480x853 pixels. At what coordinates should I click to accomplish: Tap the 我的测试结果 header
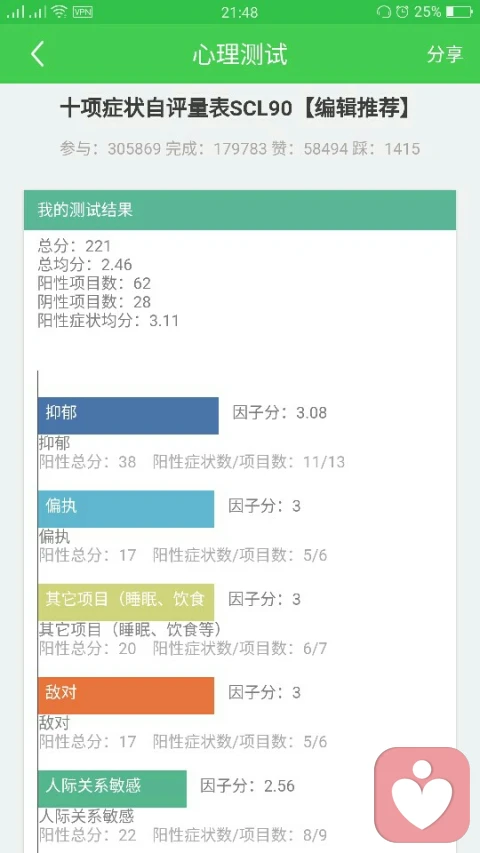[240, 210]
